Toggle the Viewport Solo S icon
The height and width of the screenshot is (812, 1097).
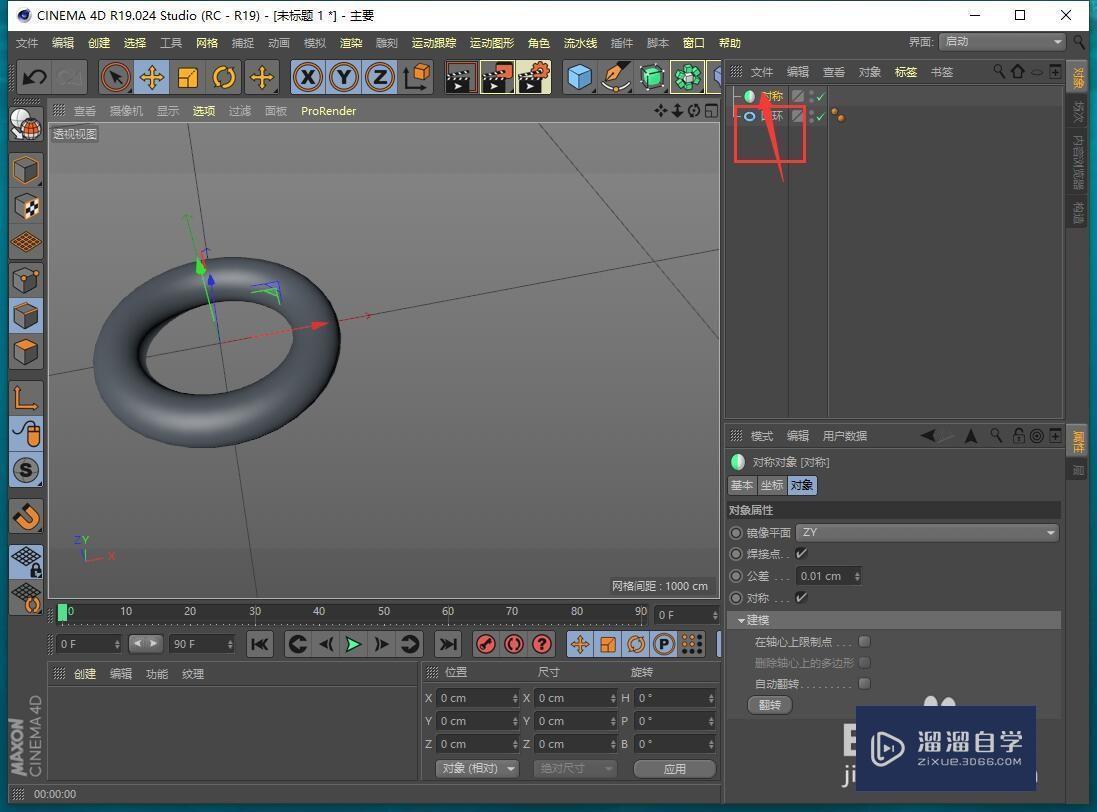(26, 470)
